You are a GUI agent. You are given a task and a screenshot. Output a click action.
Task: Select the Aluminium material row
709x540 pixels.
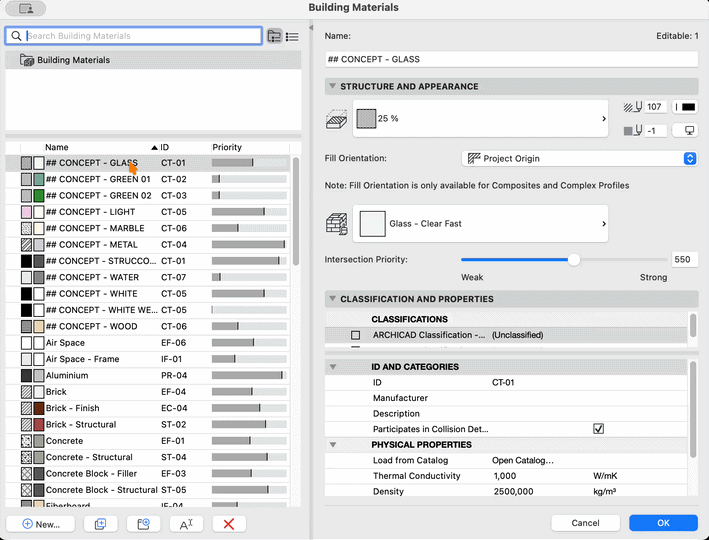[147, 375]
